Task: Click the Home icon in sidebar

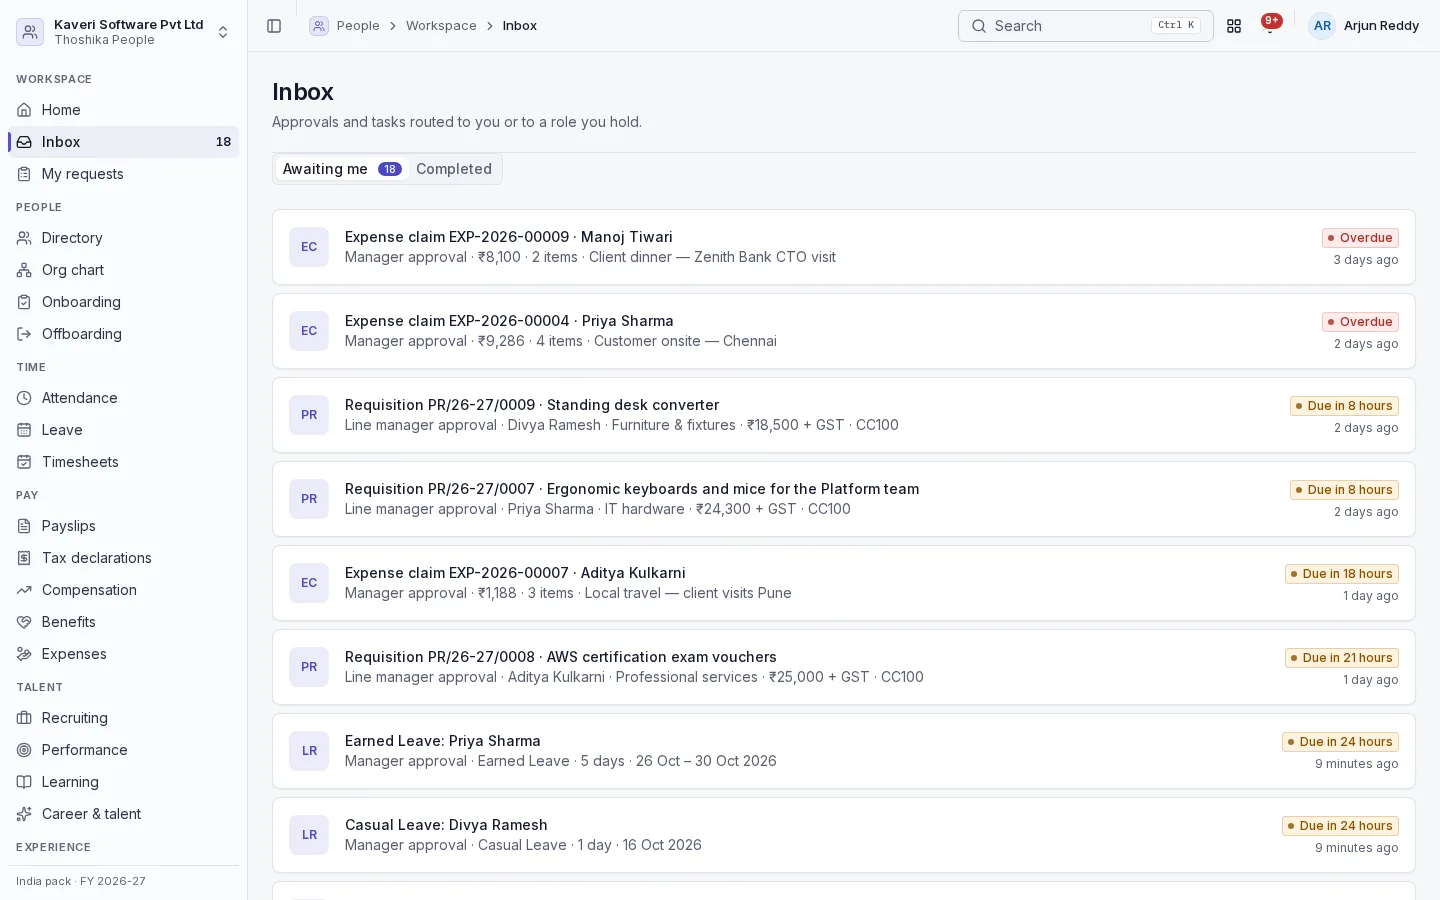Action: [24, 110]
